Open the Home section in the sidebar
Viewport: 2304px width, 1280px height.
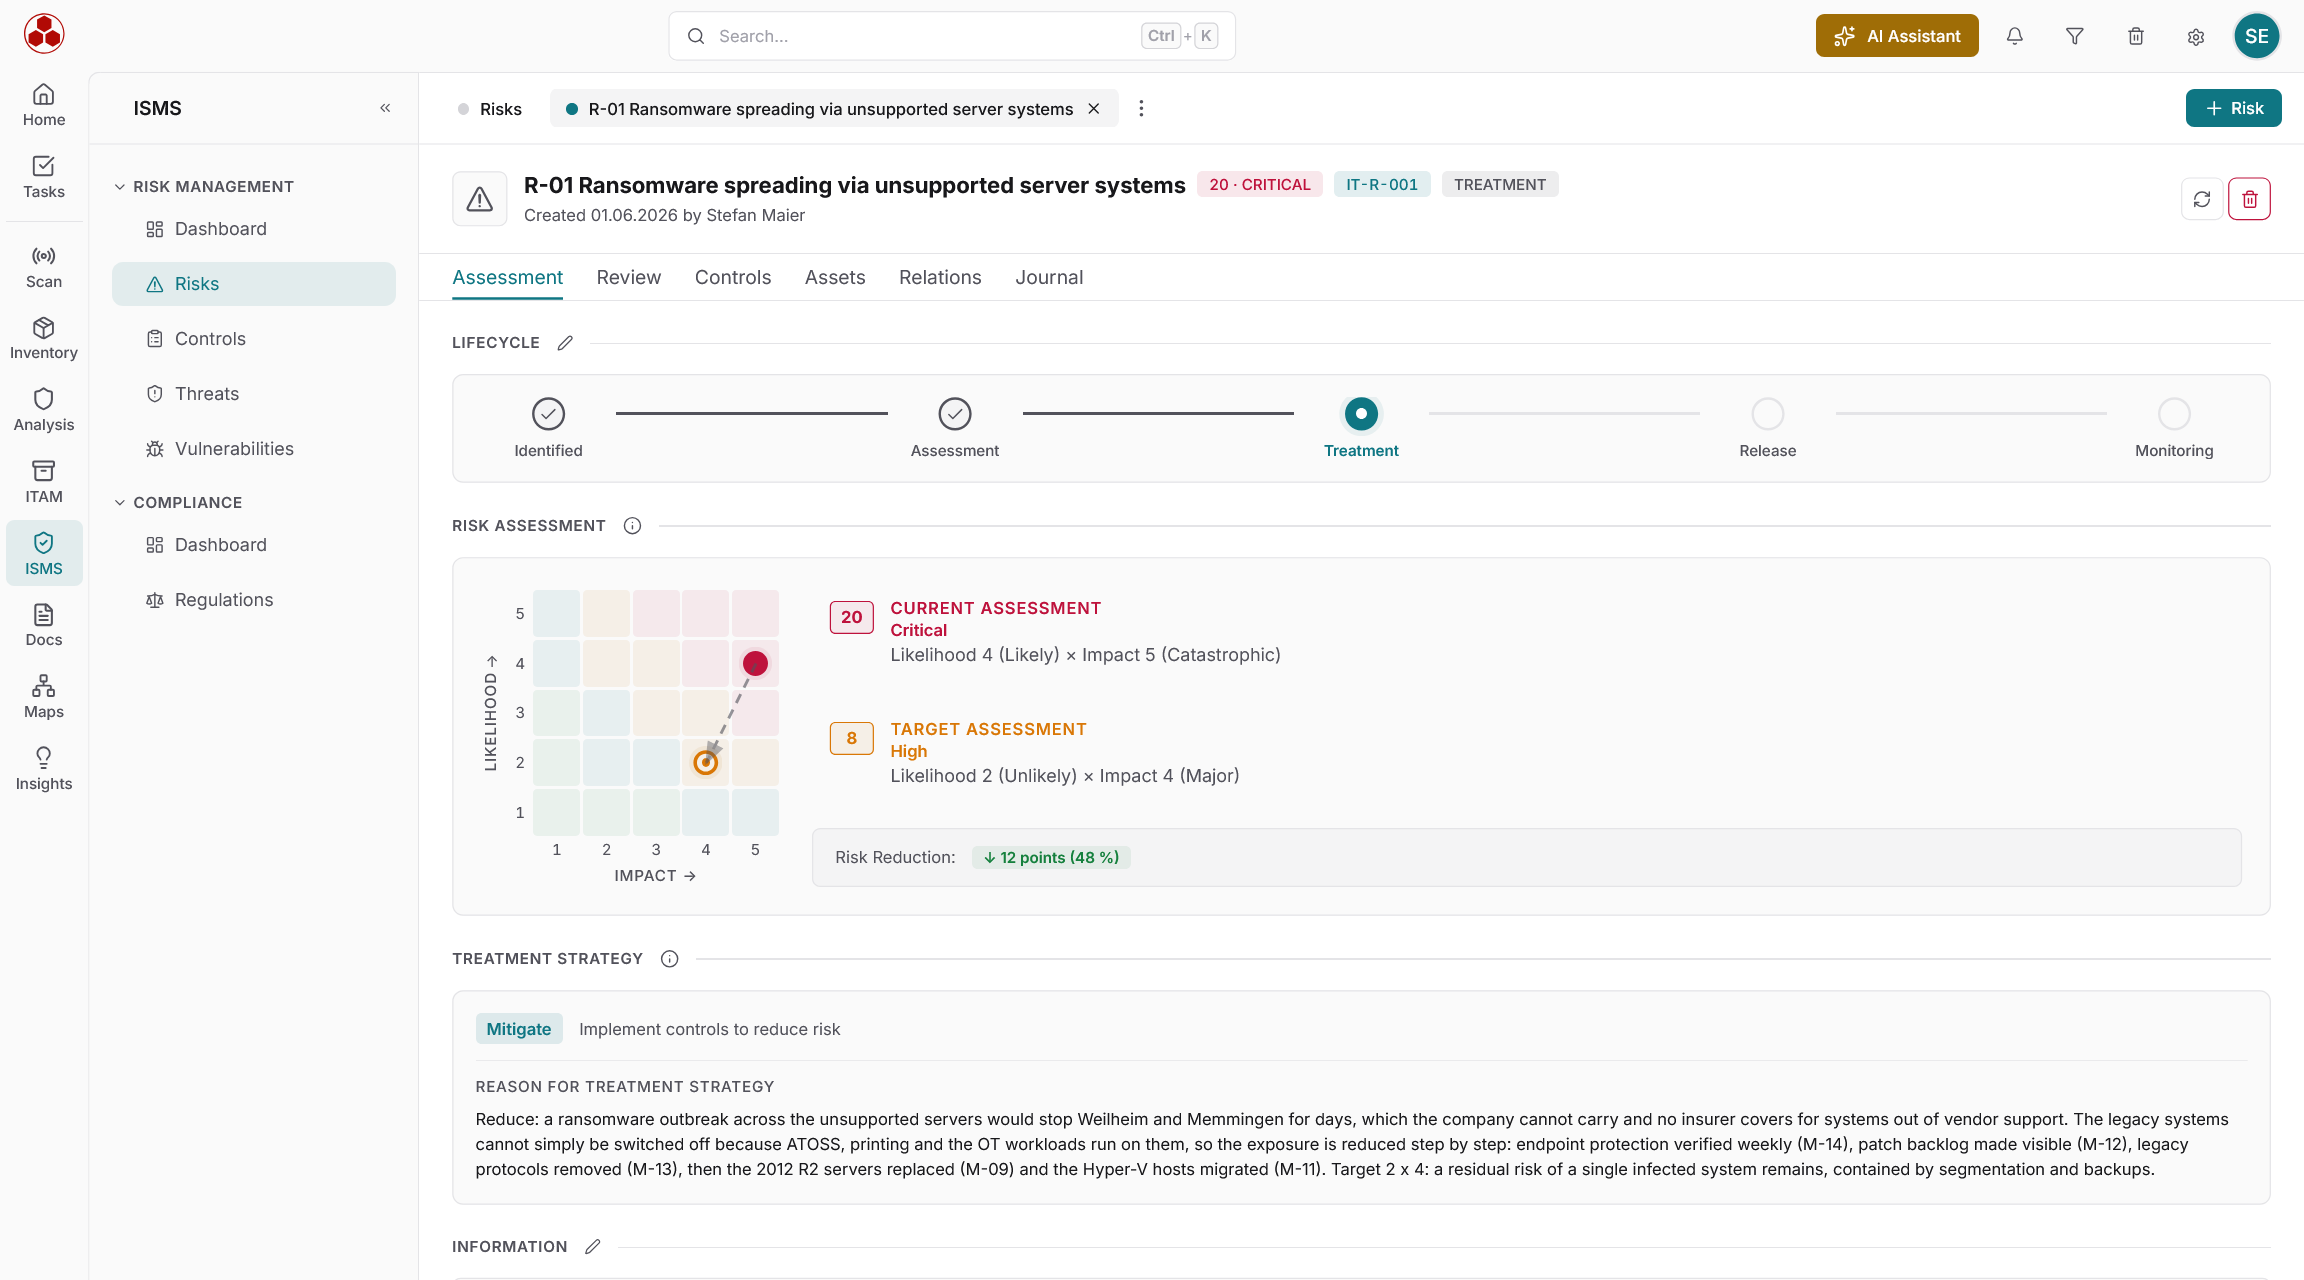coord(44,106)
